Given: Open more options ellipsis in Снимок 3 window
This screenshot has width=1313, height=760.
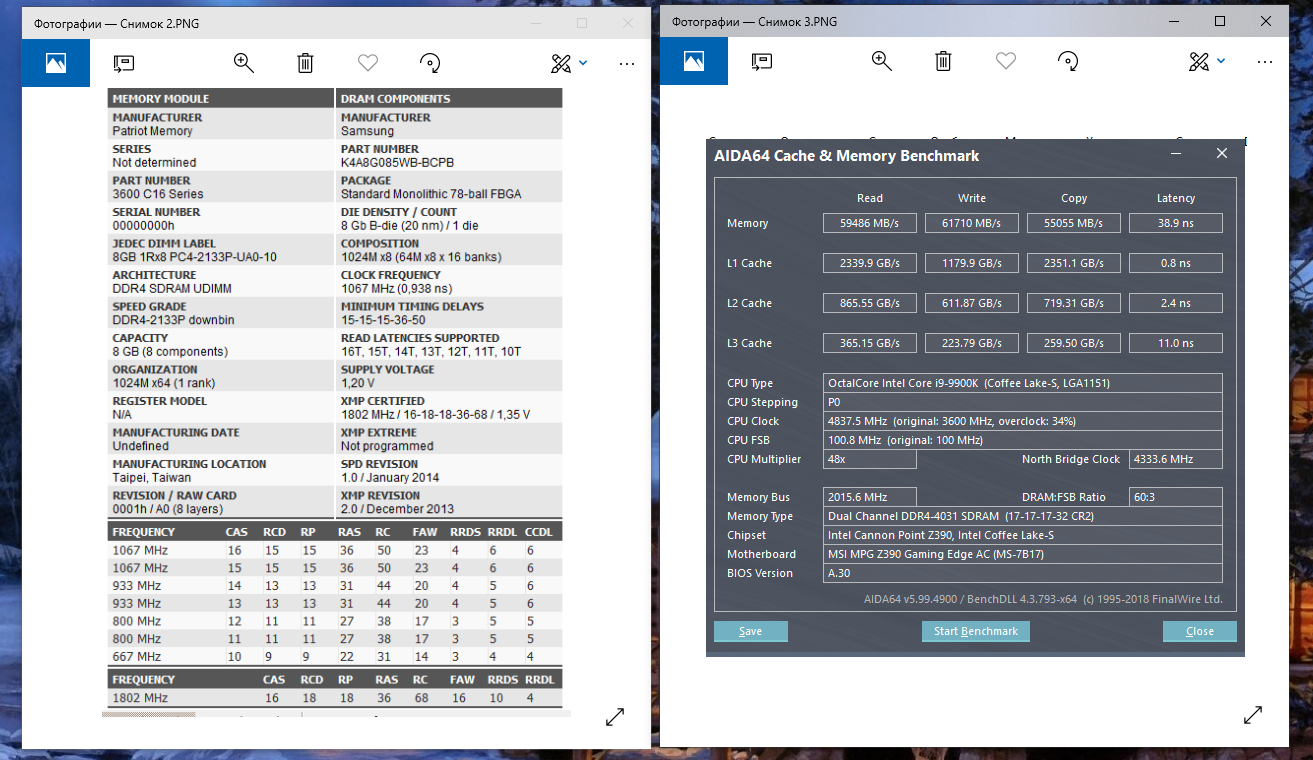Looking at the screenshot, I should coord(1265,61).
